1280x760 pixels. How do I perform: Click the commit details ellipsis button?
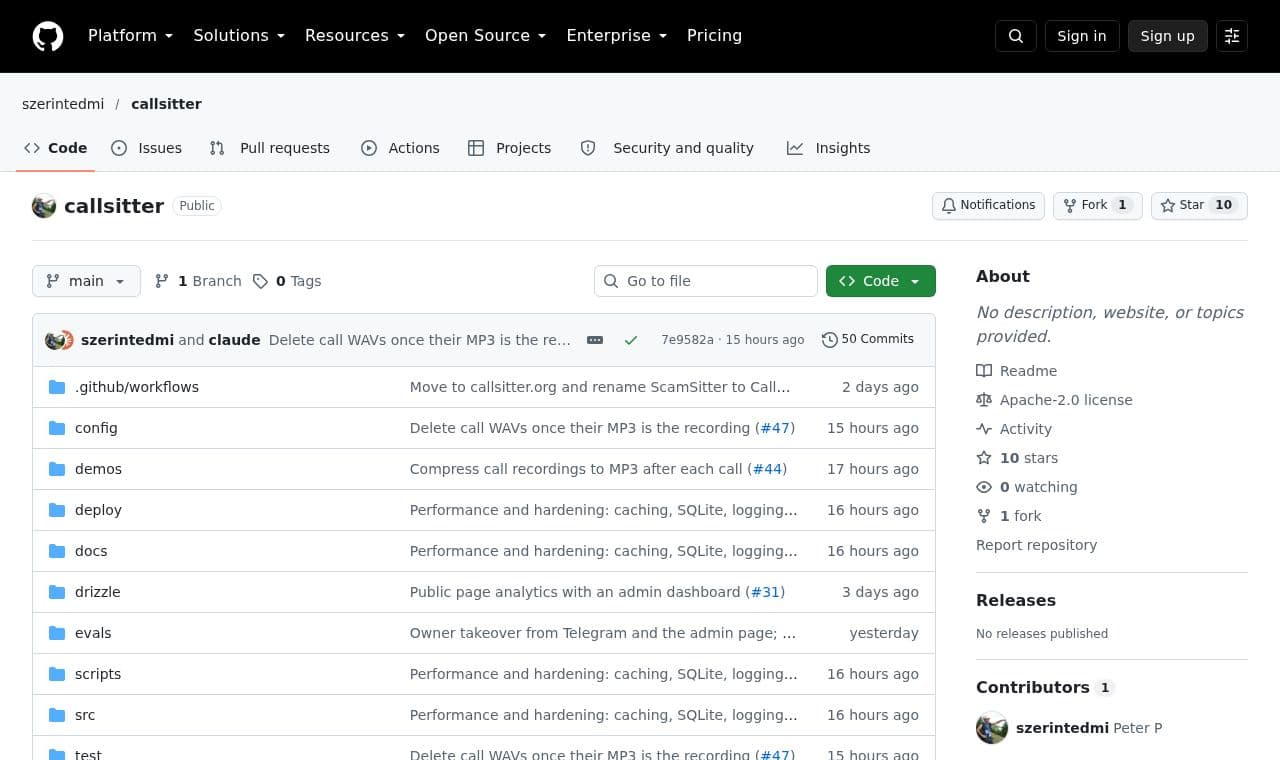tap(595, 340)
